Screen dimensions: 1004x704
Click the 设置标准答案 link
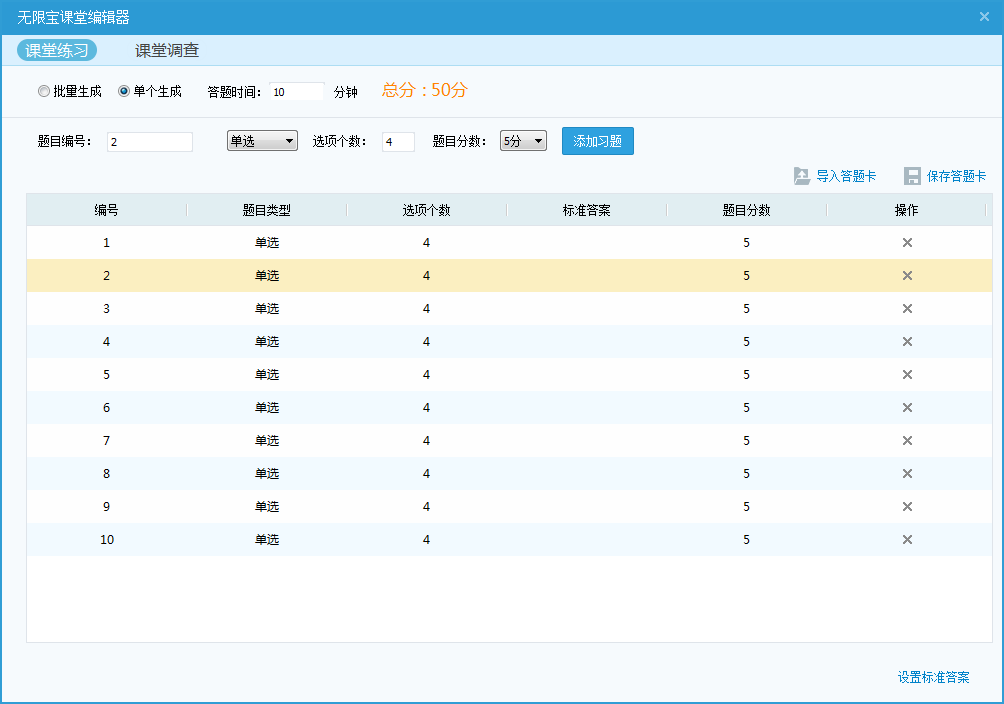click(x=933, y=678)
